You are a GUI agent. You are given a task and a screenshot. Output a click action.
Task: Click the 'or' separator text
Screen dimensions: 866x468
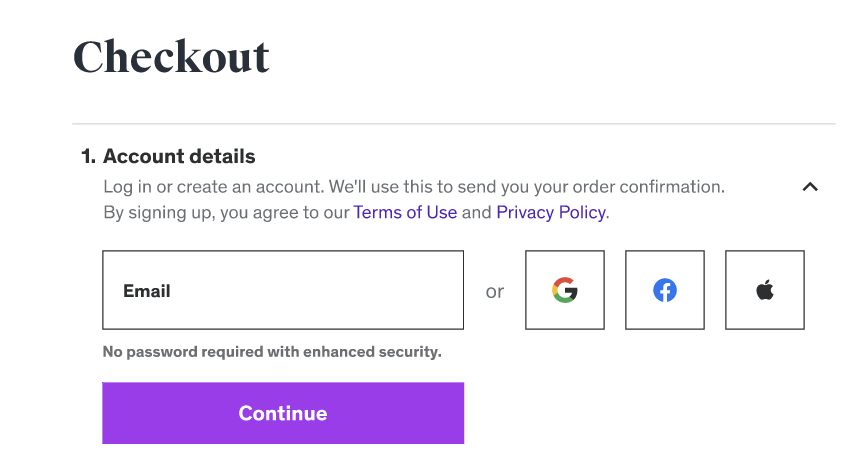point(495,292)
